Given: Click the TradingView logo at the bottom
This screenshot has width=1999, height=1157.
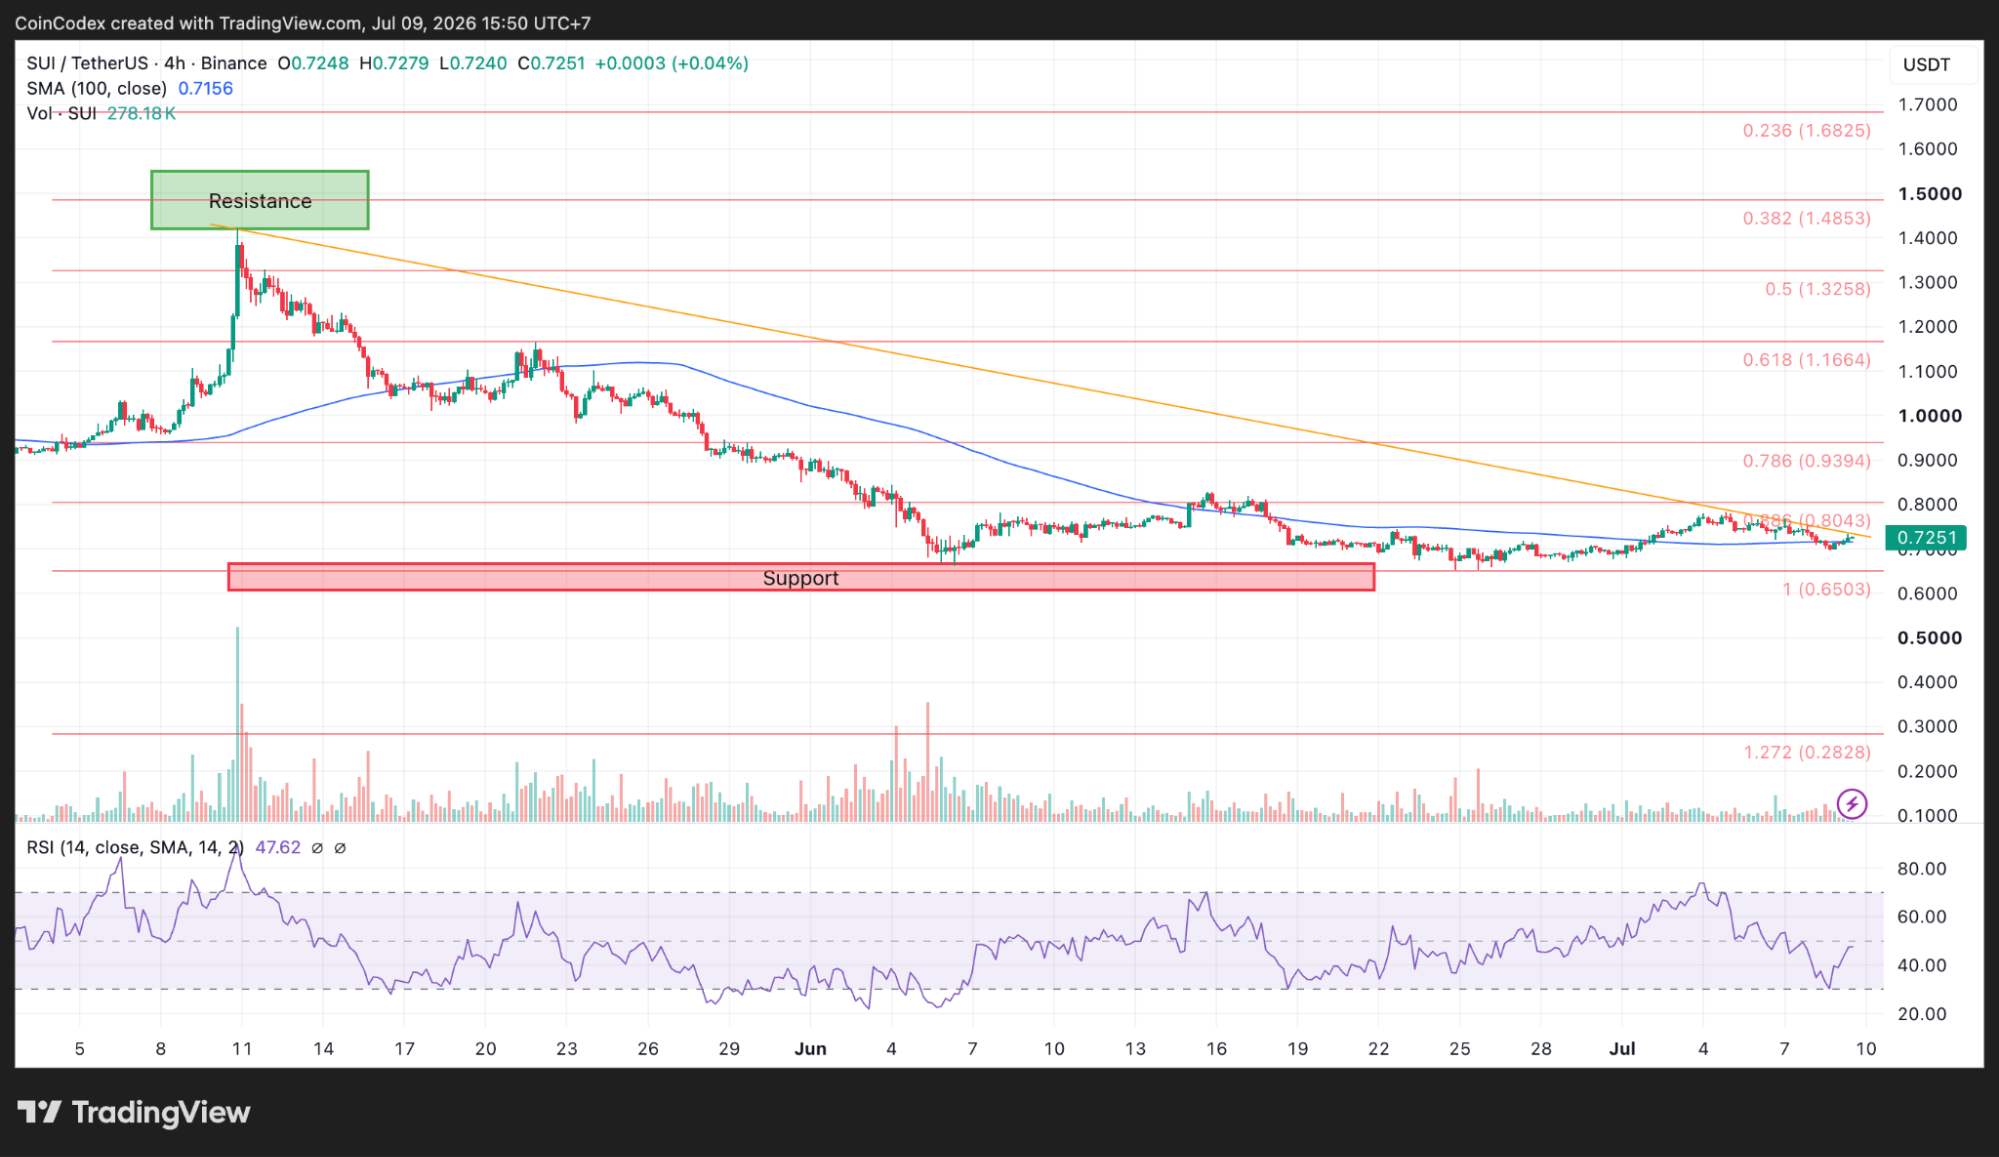Looking at the screenshot, I should [x=133, y=1112].
